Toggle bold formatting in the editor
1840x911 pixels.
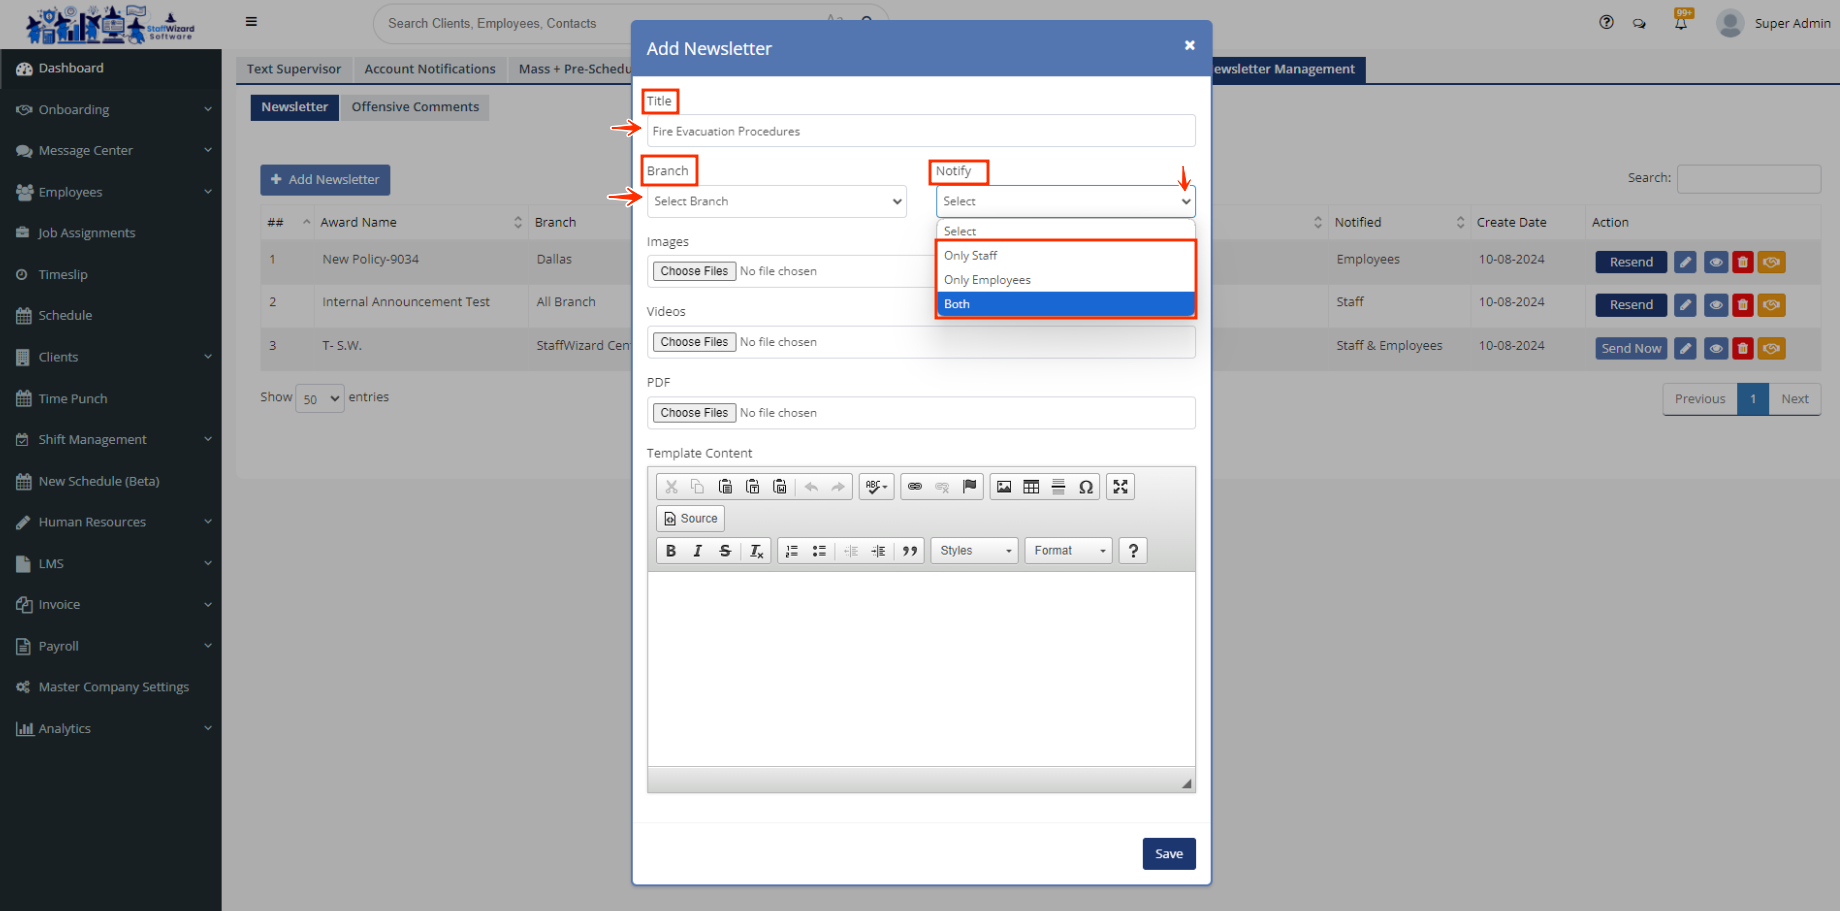(671, 551)
